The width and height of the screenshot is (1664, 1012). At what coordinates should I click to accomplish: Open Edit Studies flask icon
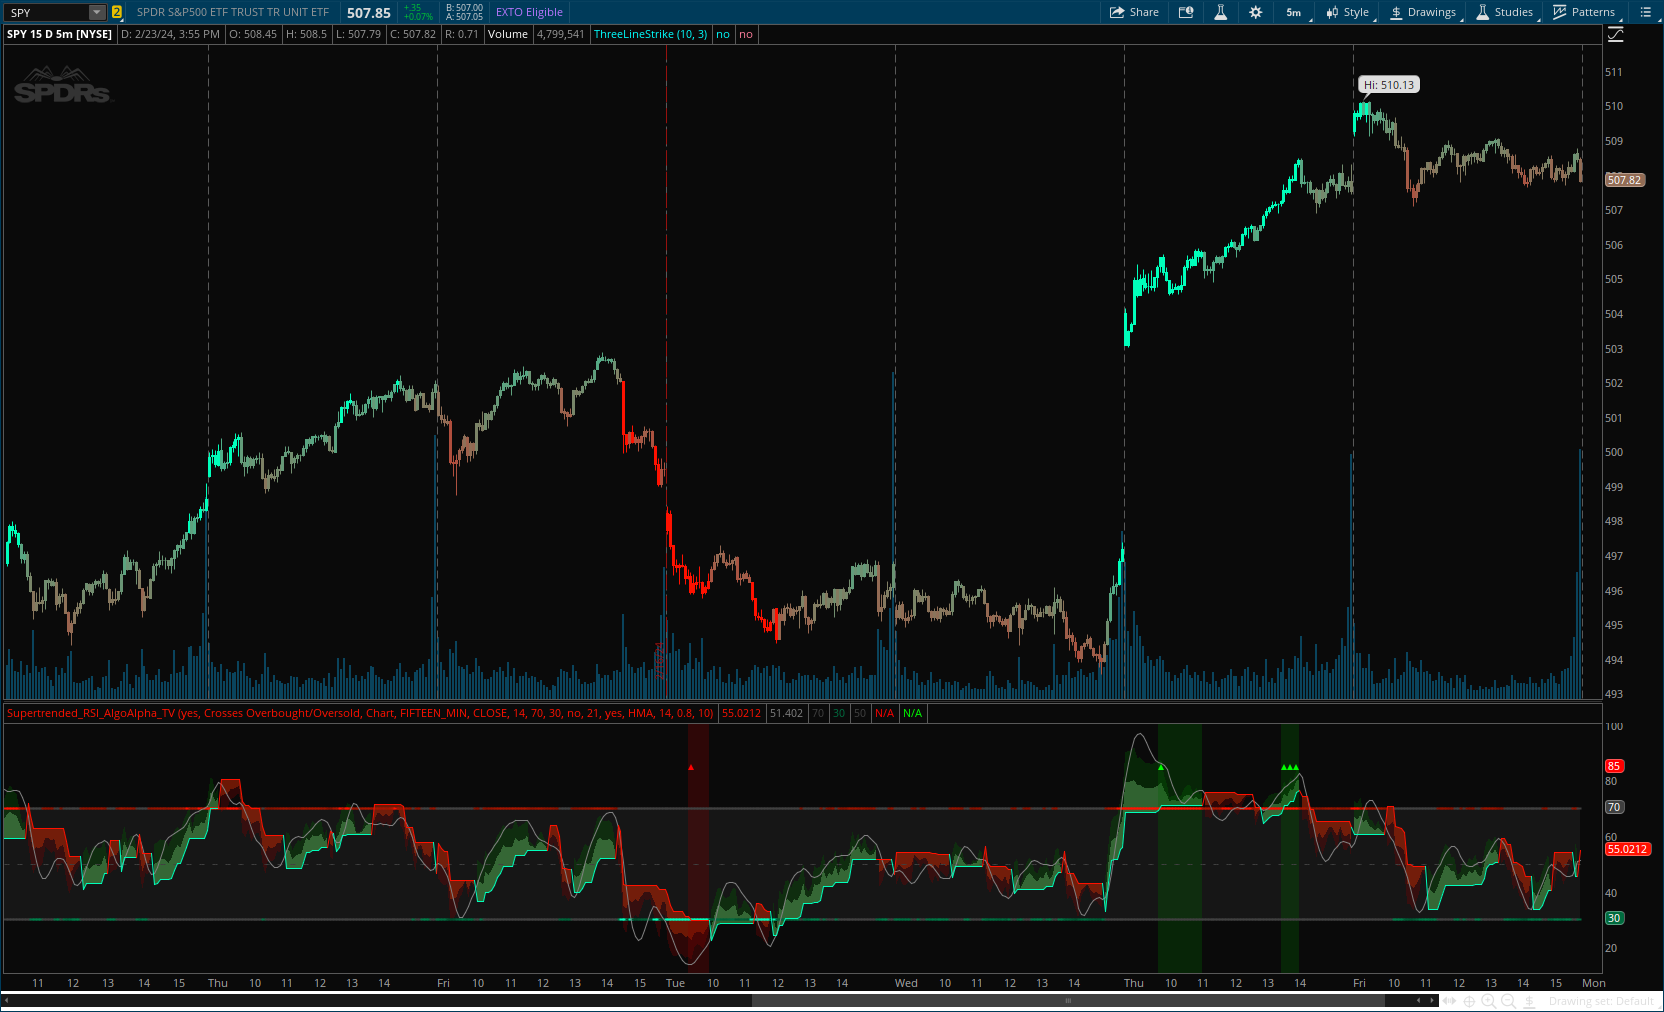1221,12
